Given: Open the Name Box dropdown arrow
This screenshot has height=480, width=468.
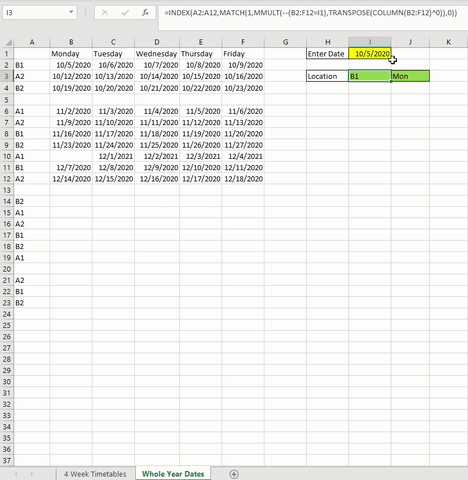Looking at the screenshot, I should pos(71,12).
